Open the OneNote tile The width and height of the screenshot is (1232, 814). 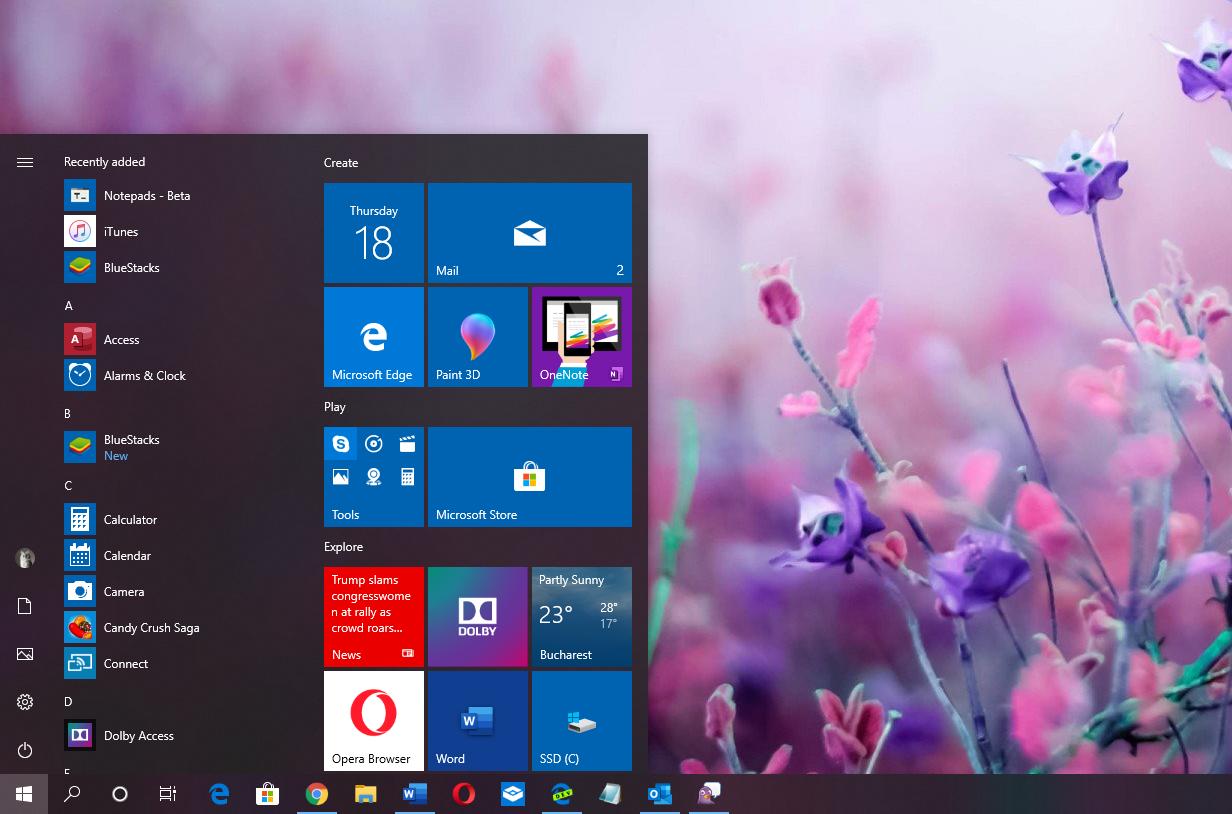(582, 337)
